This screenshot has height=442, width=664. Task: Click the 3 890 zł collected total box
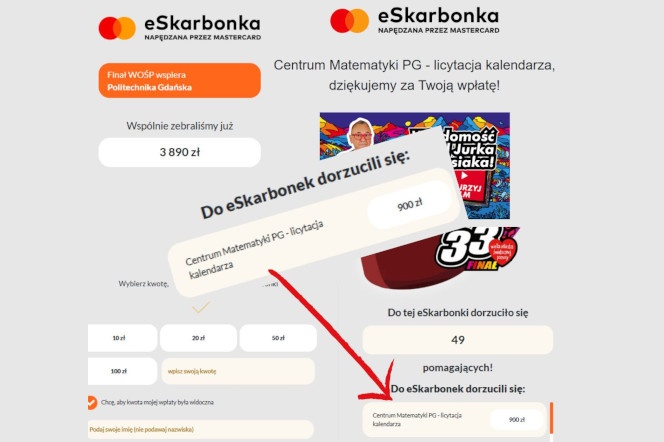(180, 152)
